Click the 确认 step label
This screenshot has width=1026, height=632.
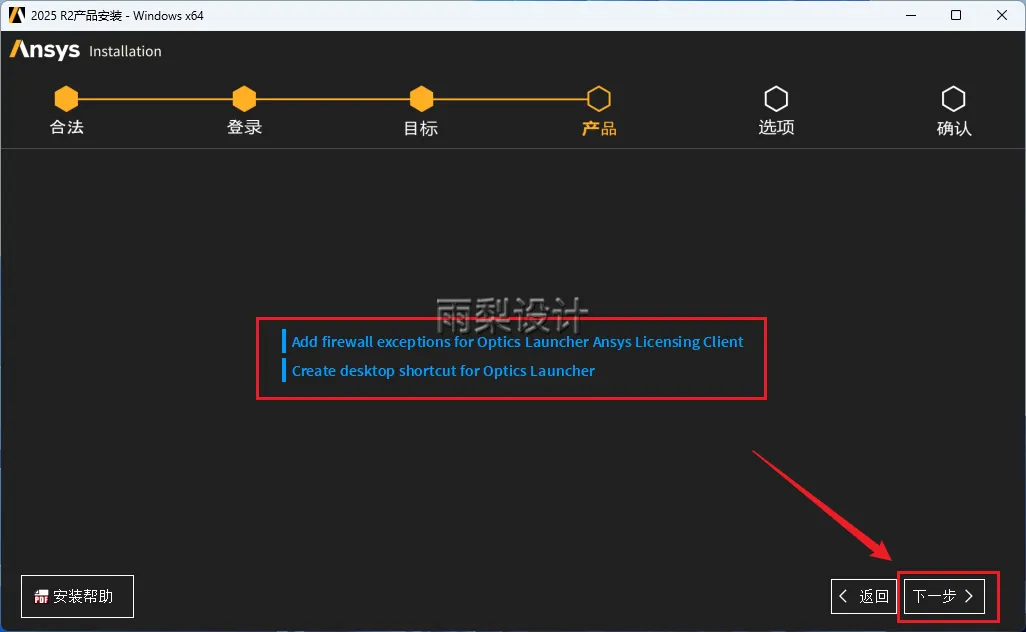954,128
